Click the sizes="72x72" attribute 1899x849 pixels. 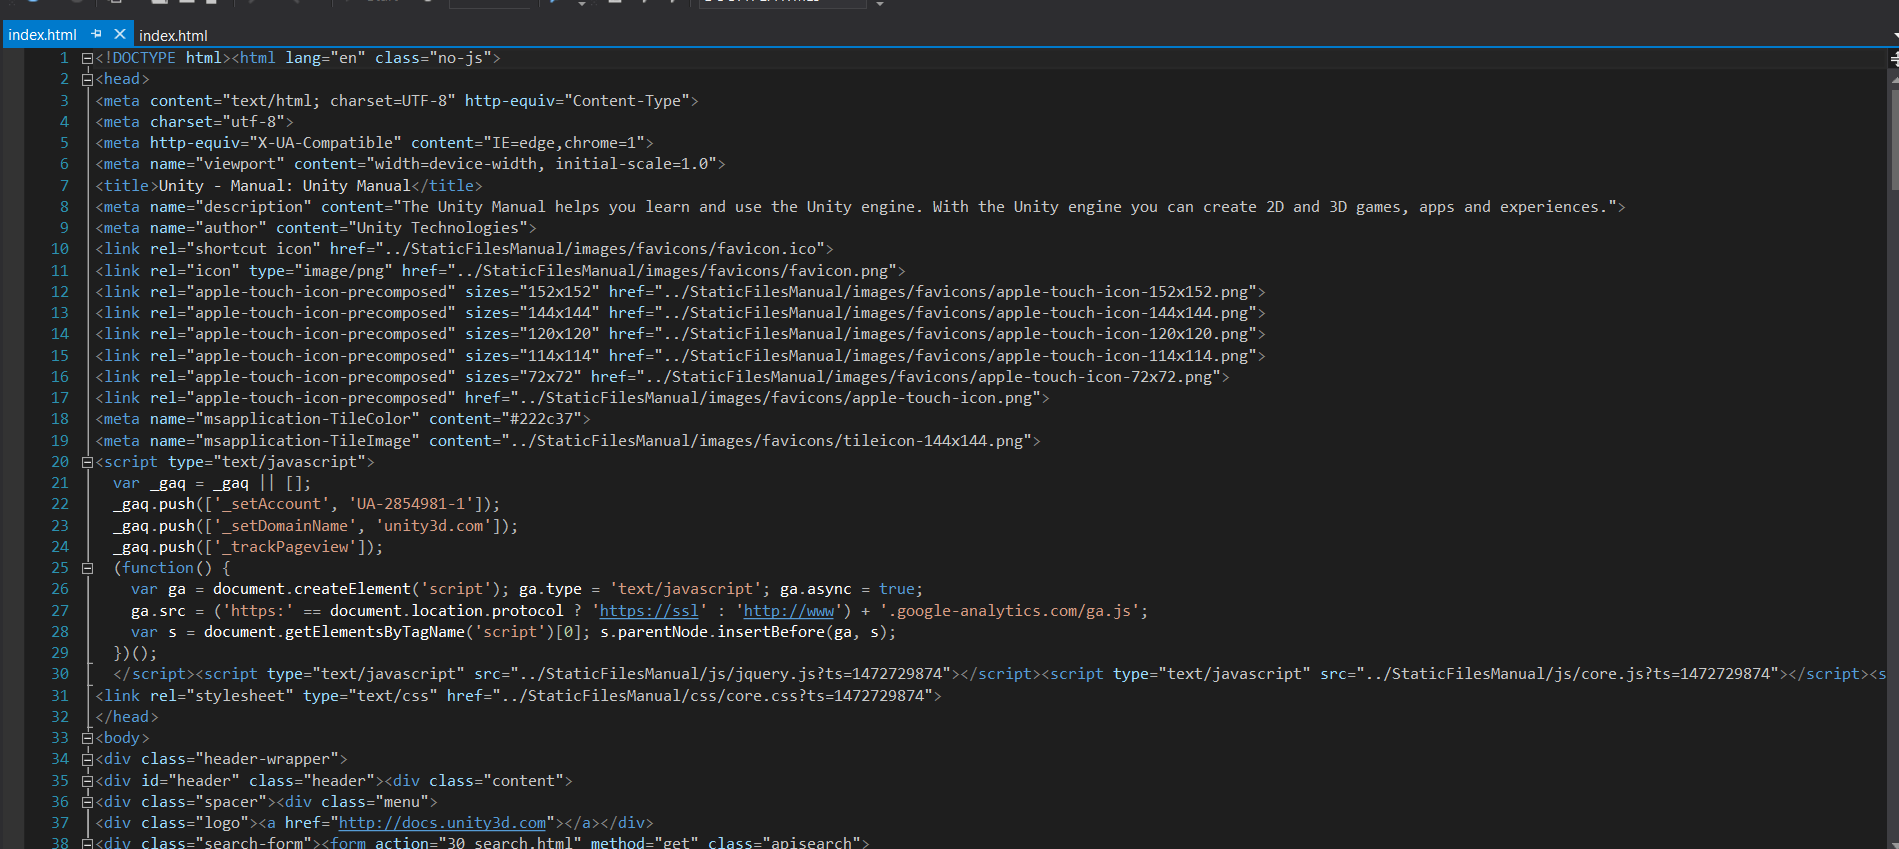pos(523,377)
